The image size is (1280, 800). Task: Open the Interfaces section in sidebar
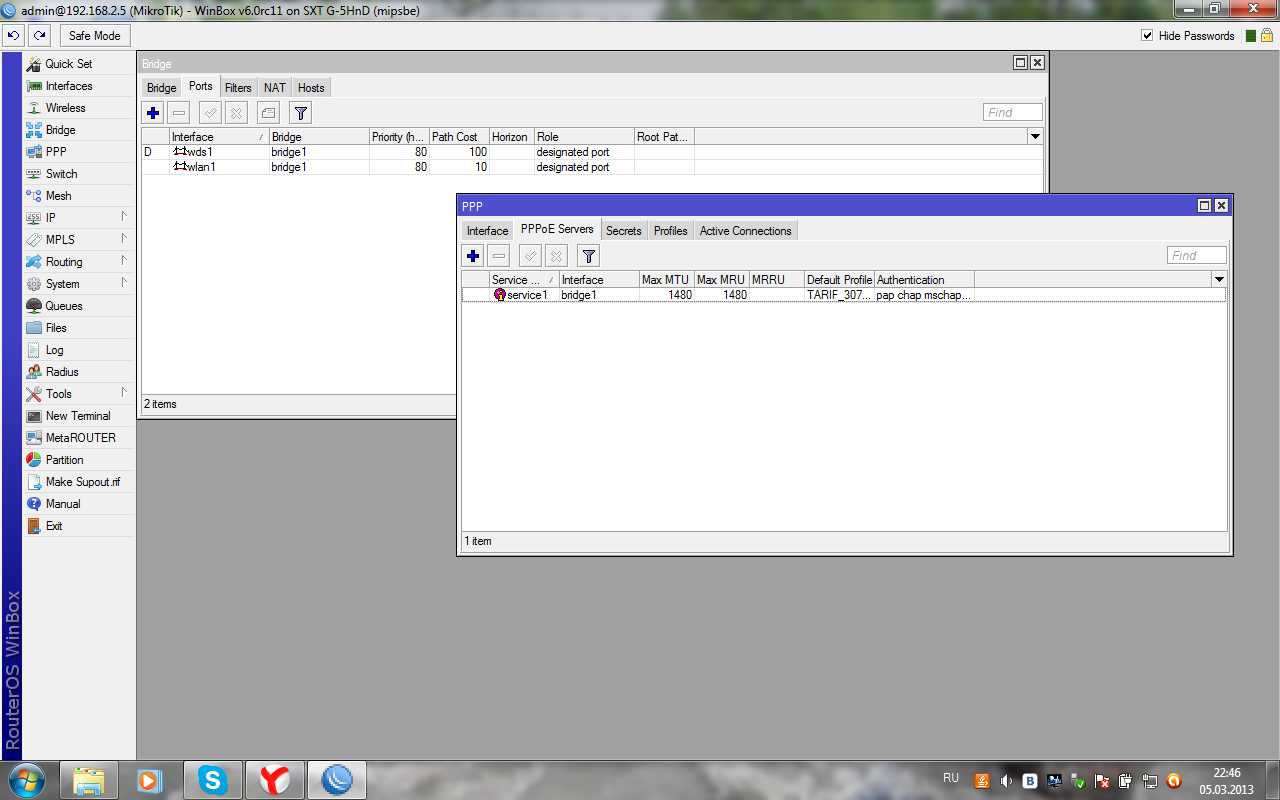pyautogui.click(x=78, y=86)
